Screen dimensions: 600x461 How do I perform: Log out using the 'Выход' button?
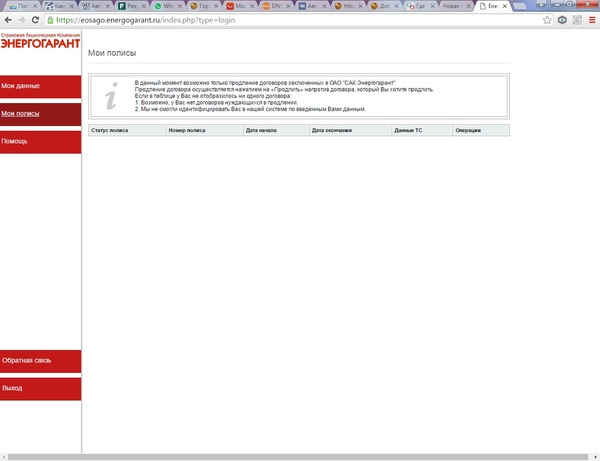point(41,389)
